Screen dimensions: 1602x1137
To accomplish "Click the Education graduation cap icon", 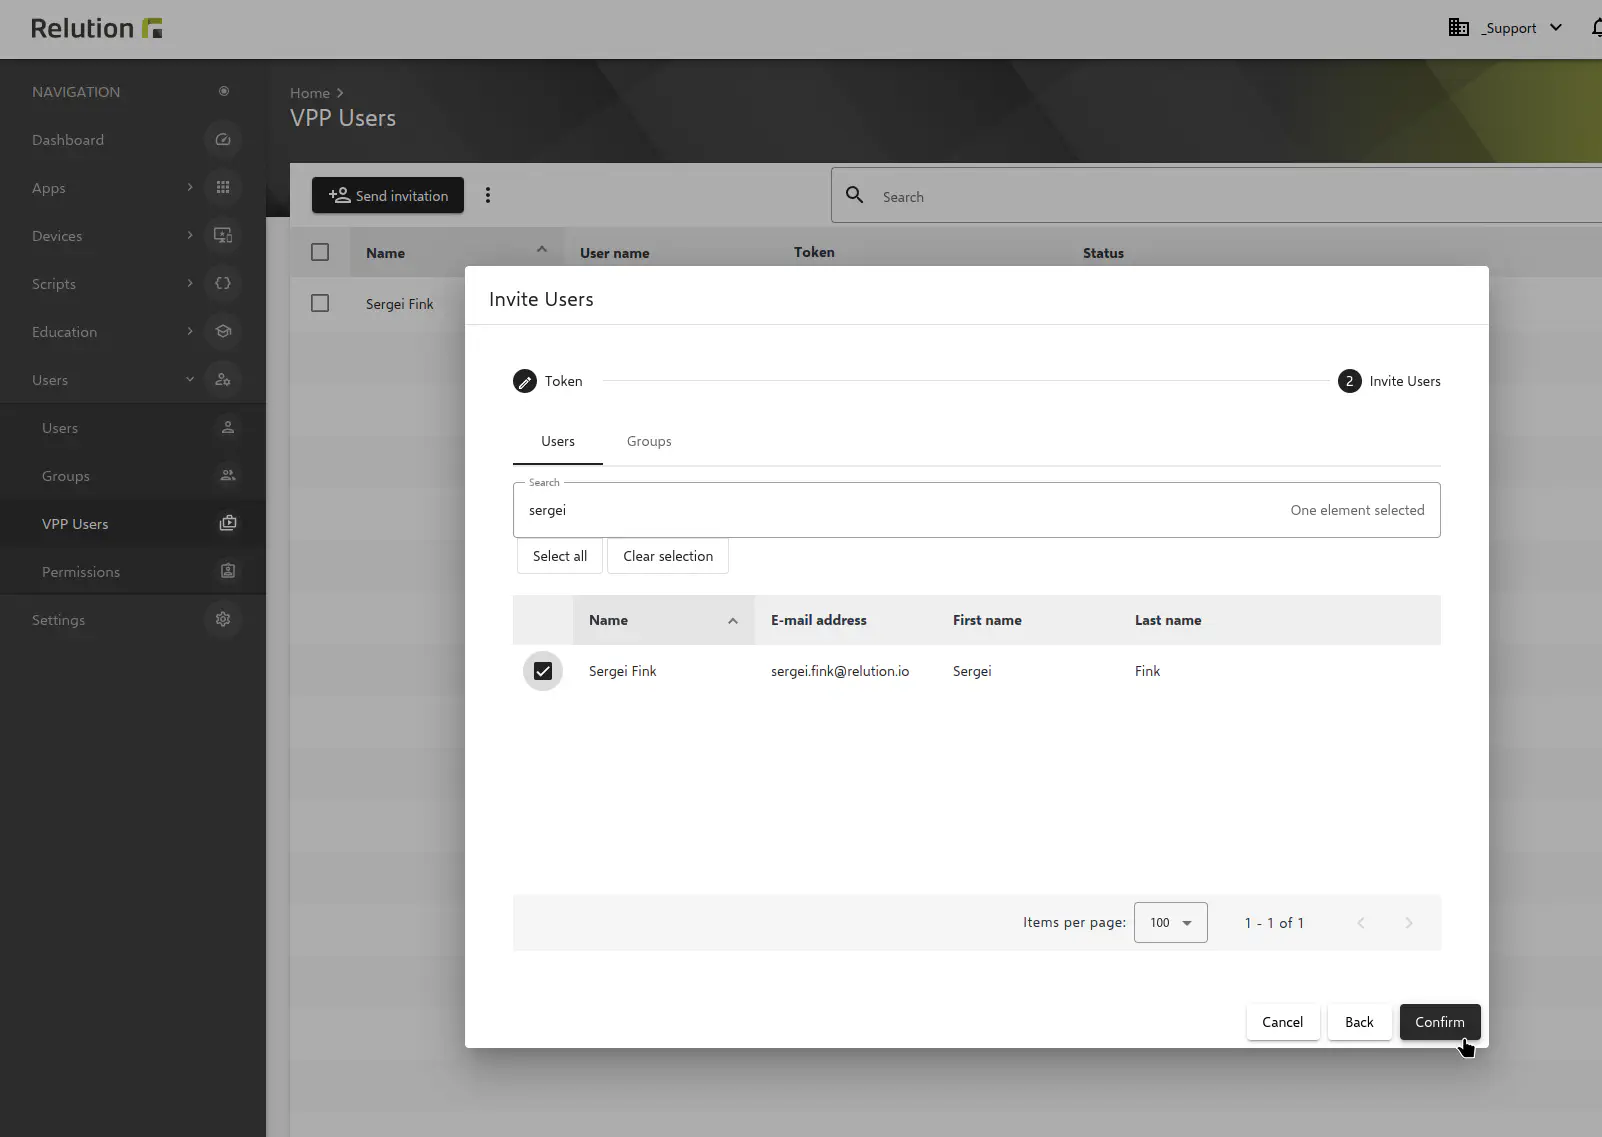I will [x=223, y=332].
